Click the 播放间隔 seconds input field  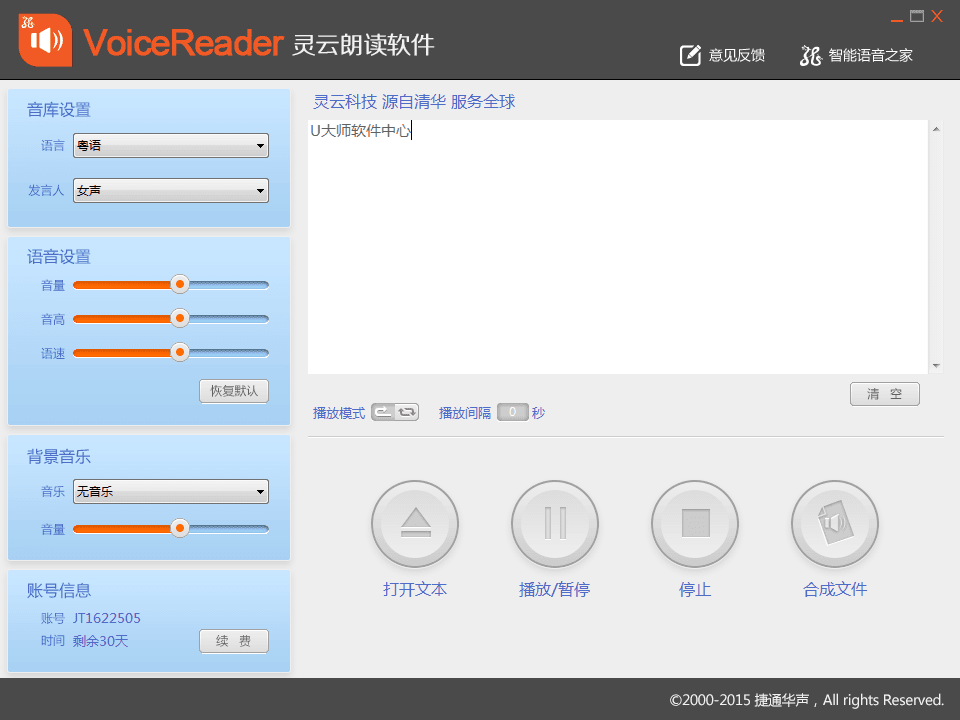click(512, 412)
